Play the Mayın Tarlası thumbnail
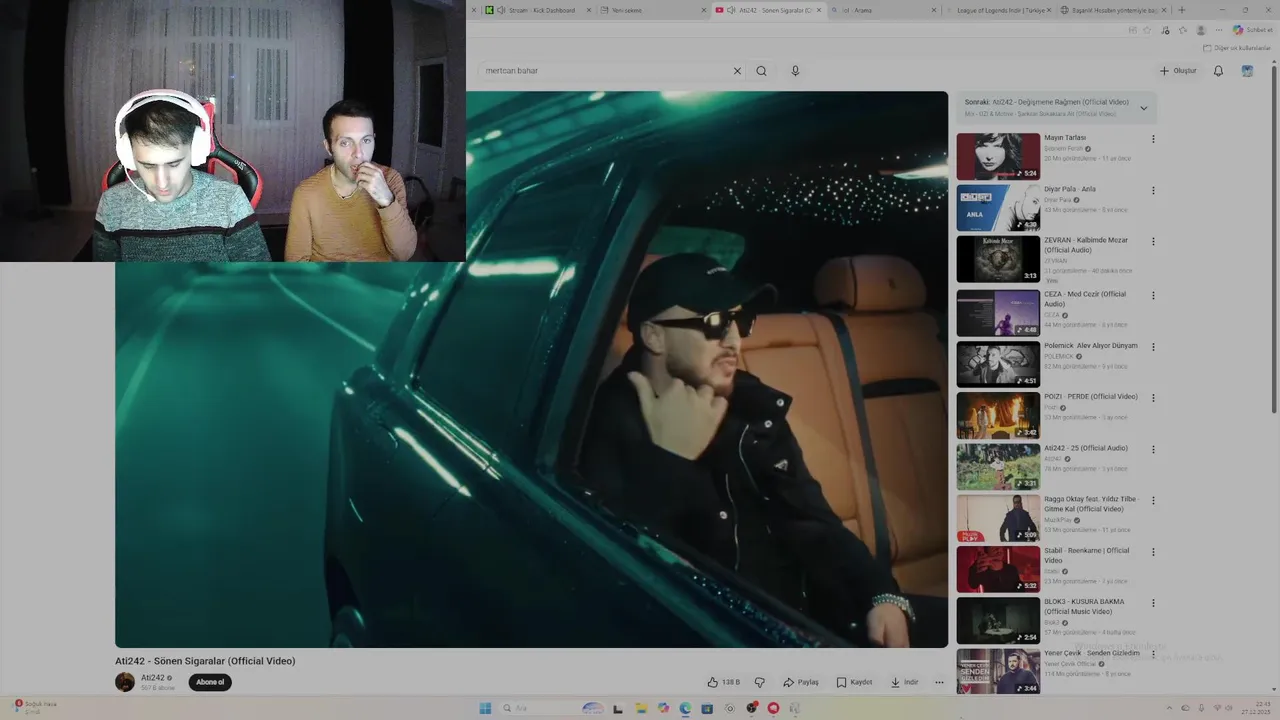 point(998,156)
